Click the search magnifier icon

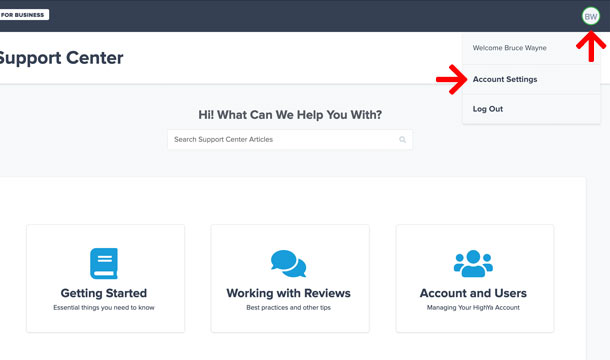(403, 139)
